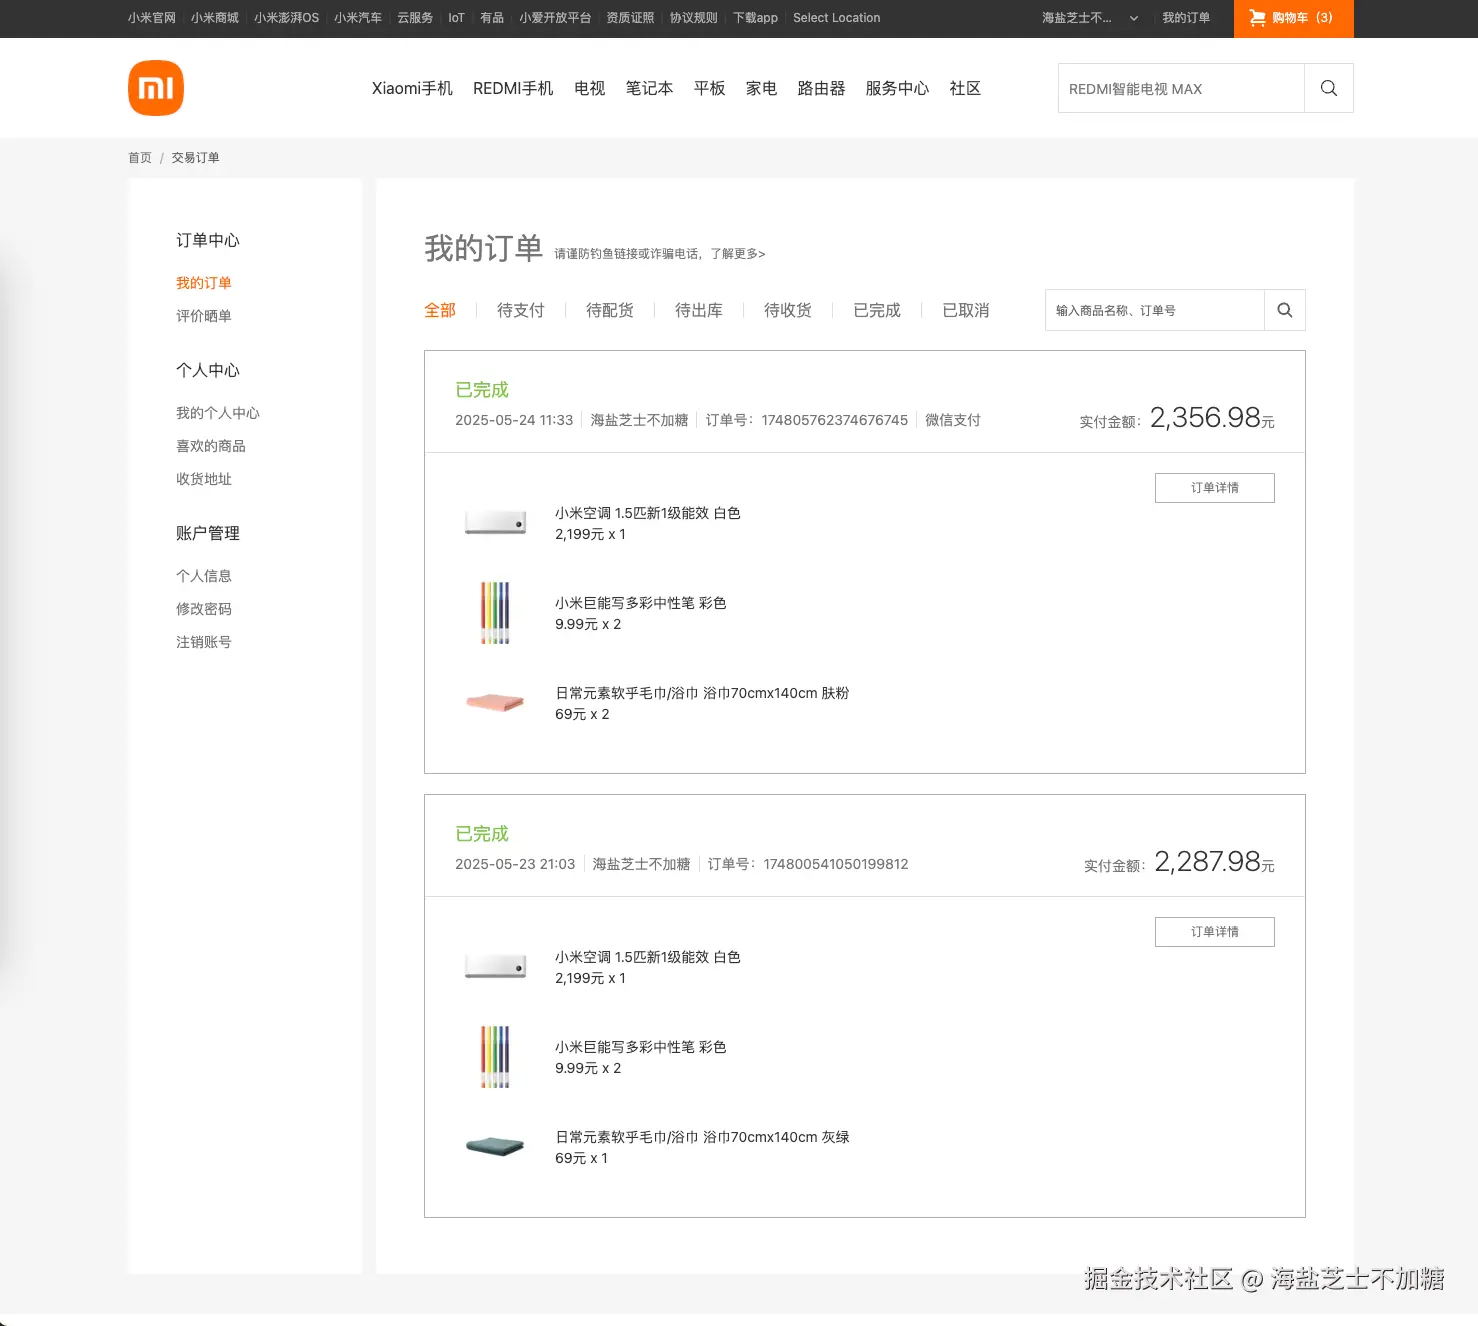Click the gray-green towel thumbnail
The image size is (1478, 1326).
[495, 1147]
